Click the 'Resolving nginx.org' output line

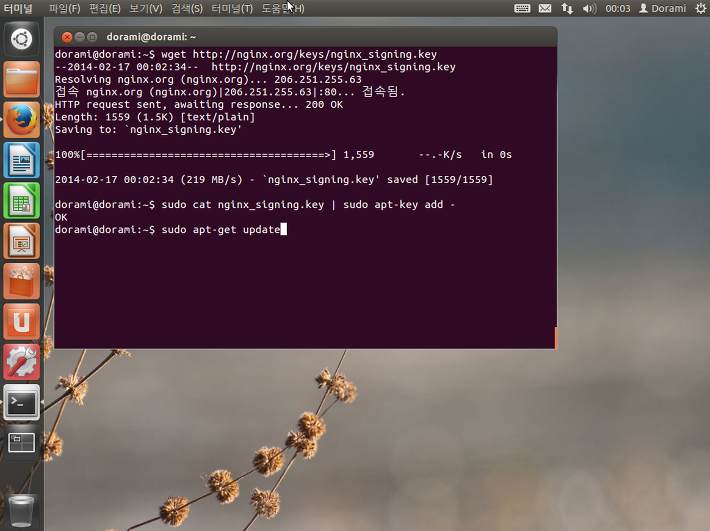(x=208, y=80)
